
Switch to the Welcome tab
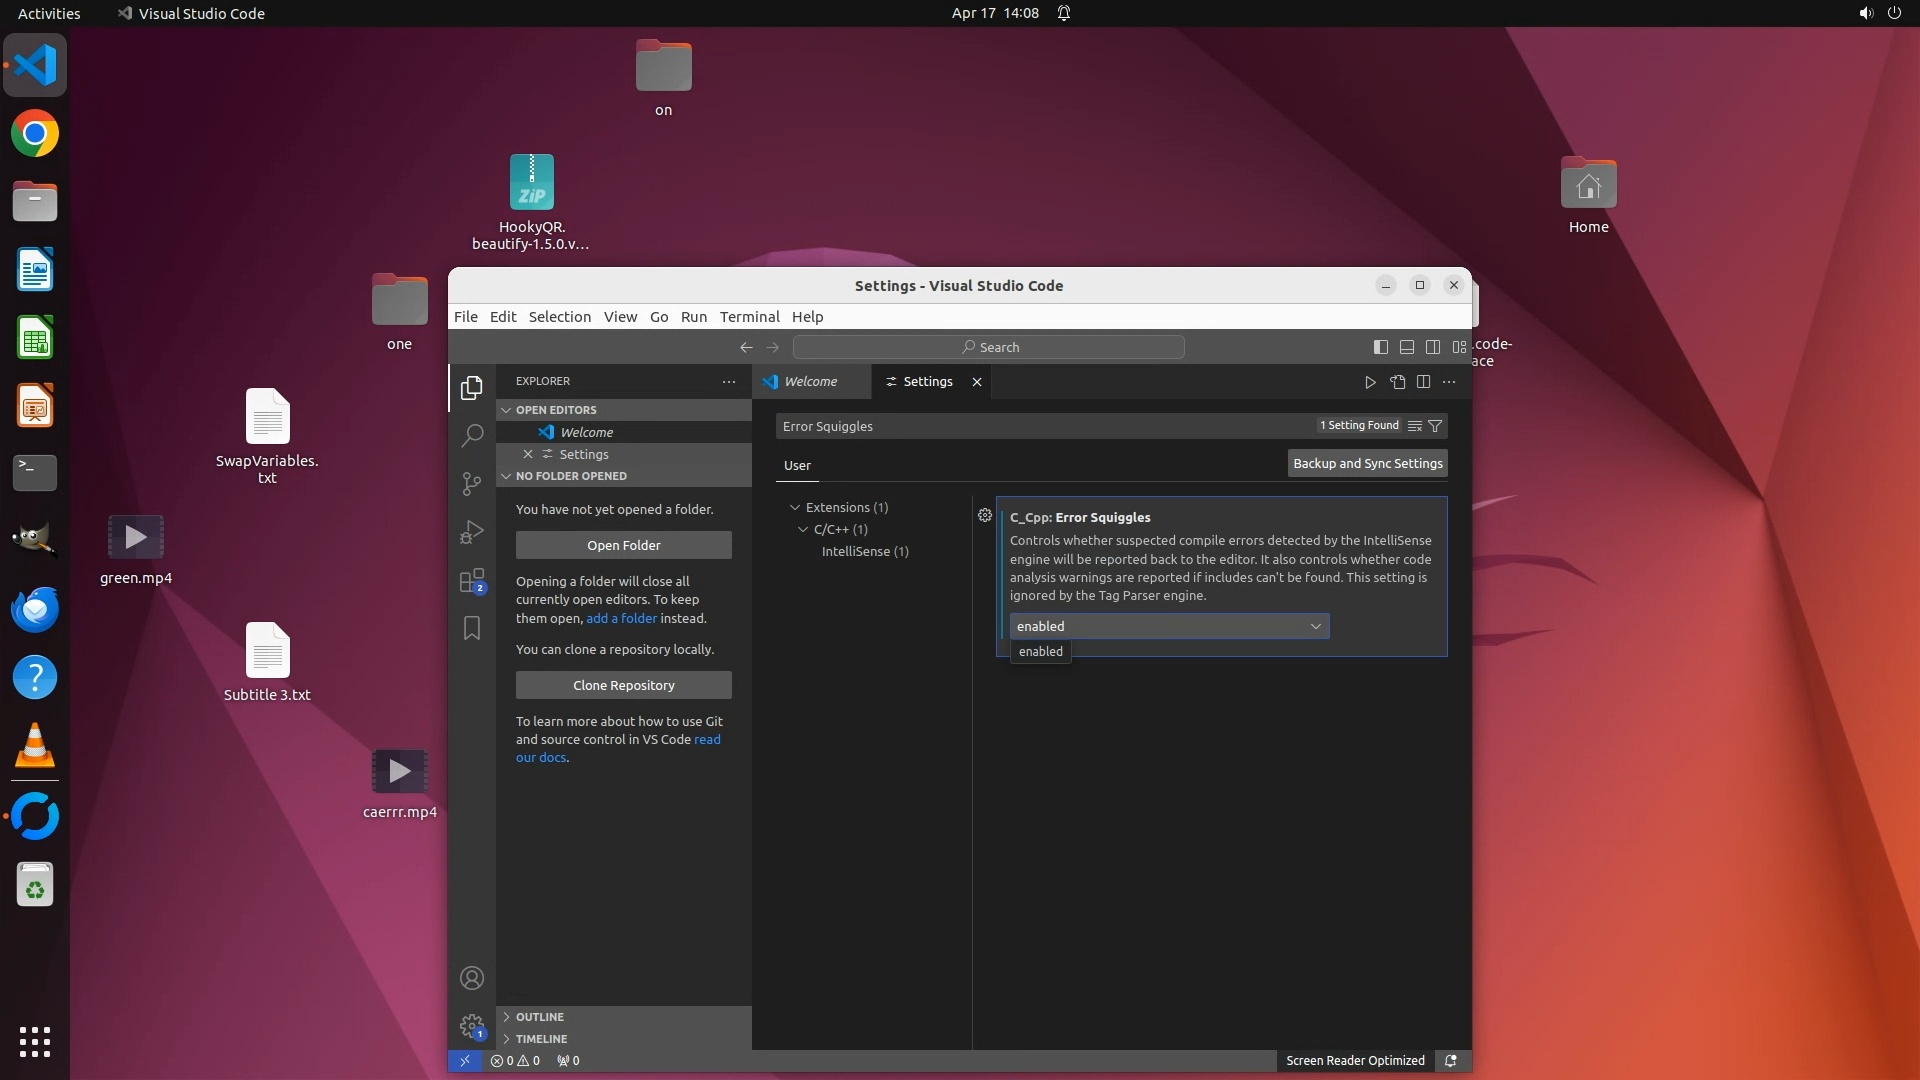(x=810, y=382)
